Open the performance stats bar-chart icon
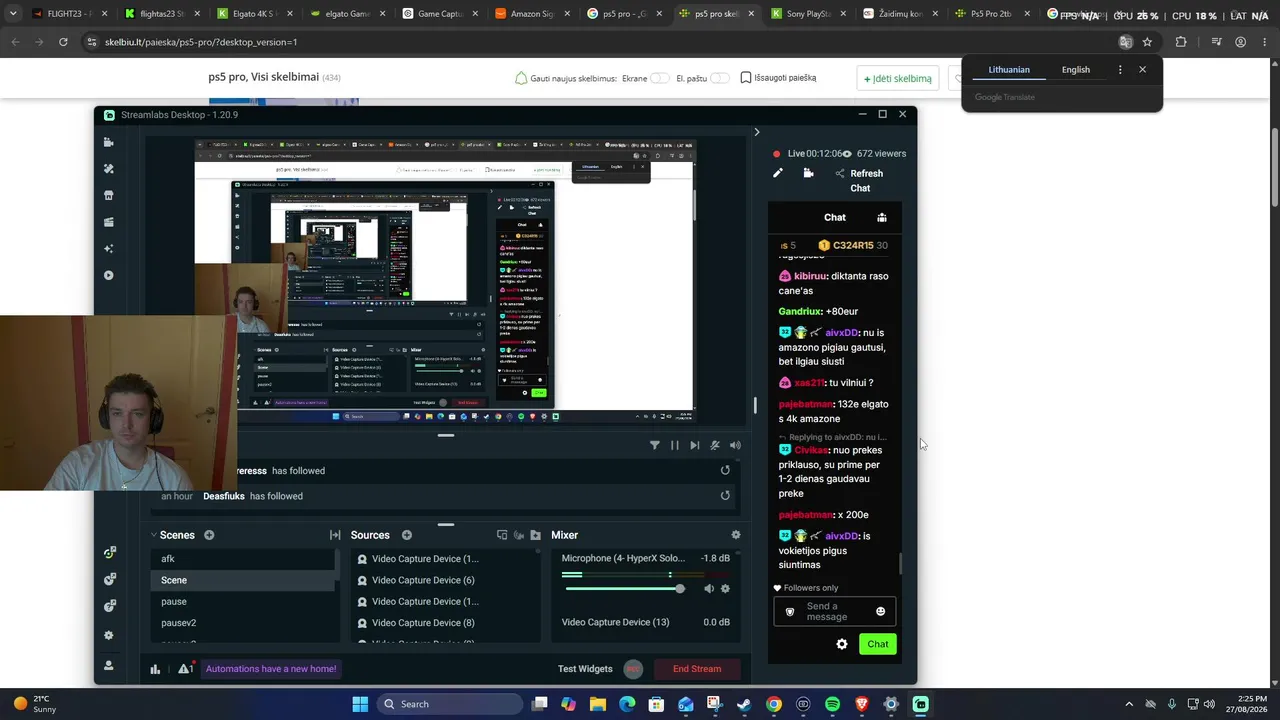Image resolution: width=1280 pixels, height=720 pixels. [155, 669]
